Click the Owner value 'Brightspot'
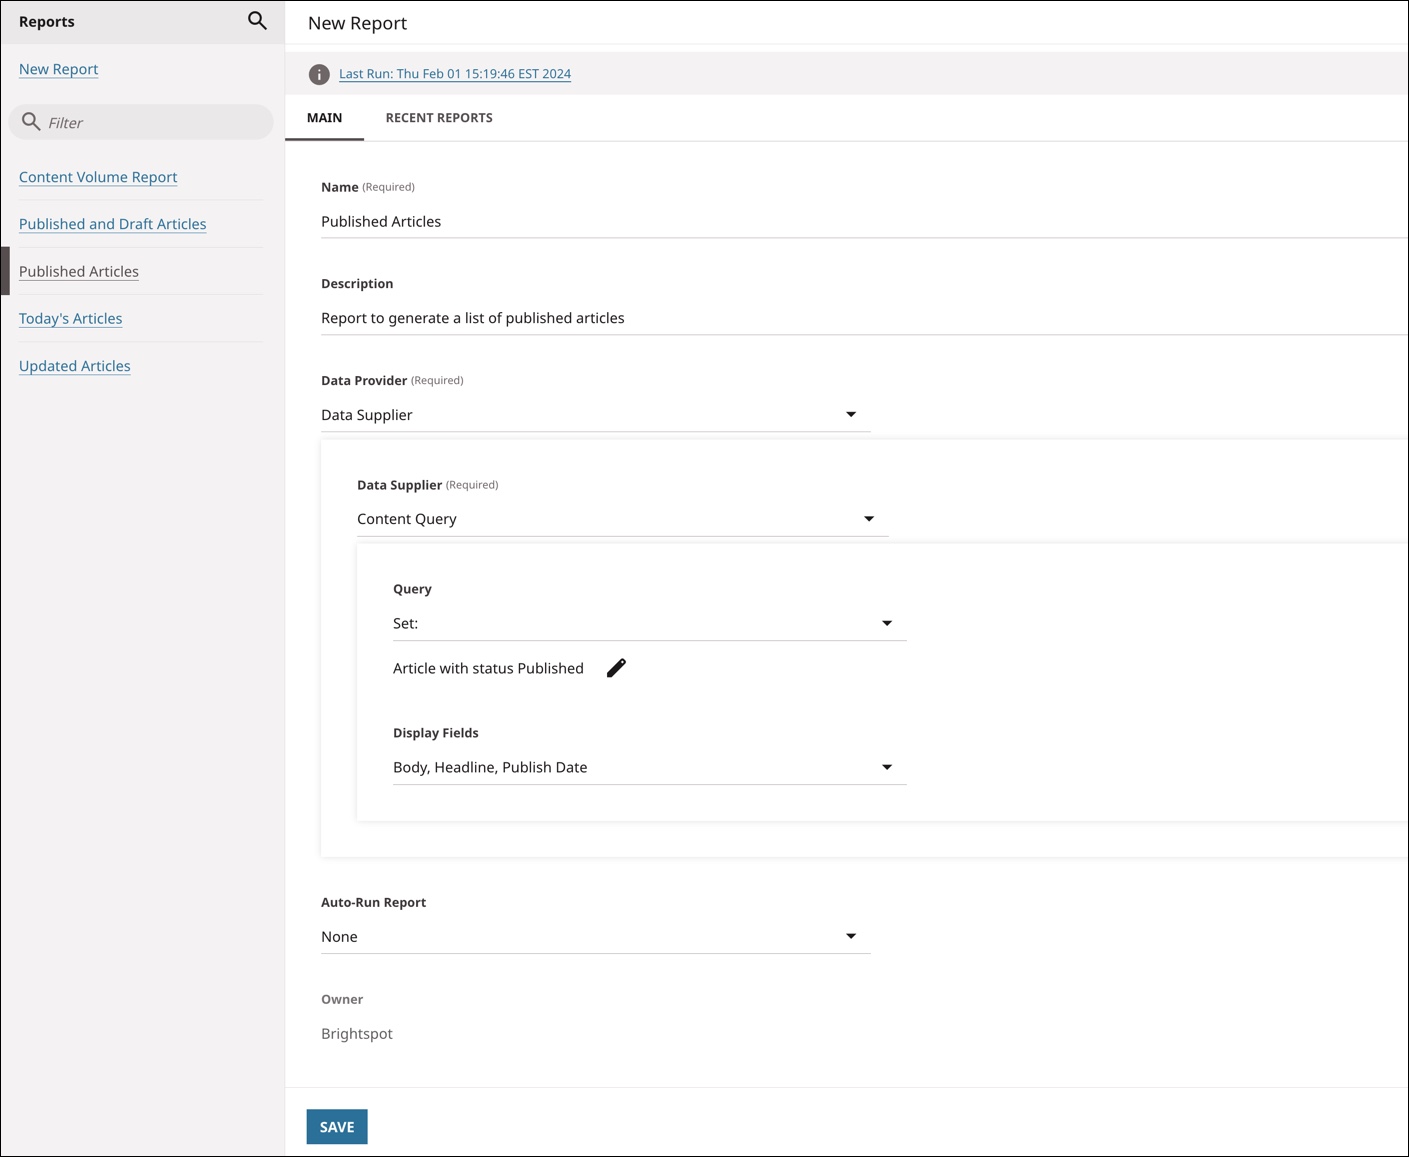 [357, 1034]
